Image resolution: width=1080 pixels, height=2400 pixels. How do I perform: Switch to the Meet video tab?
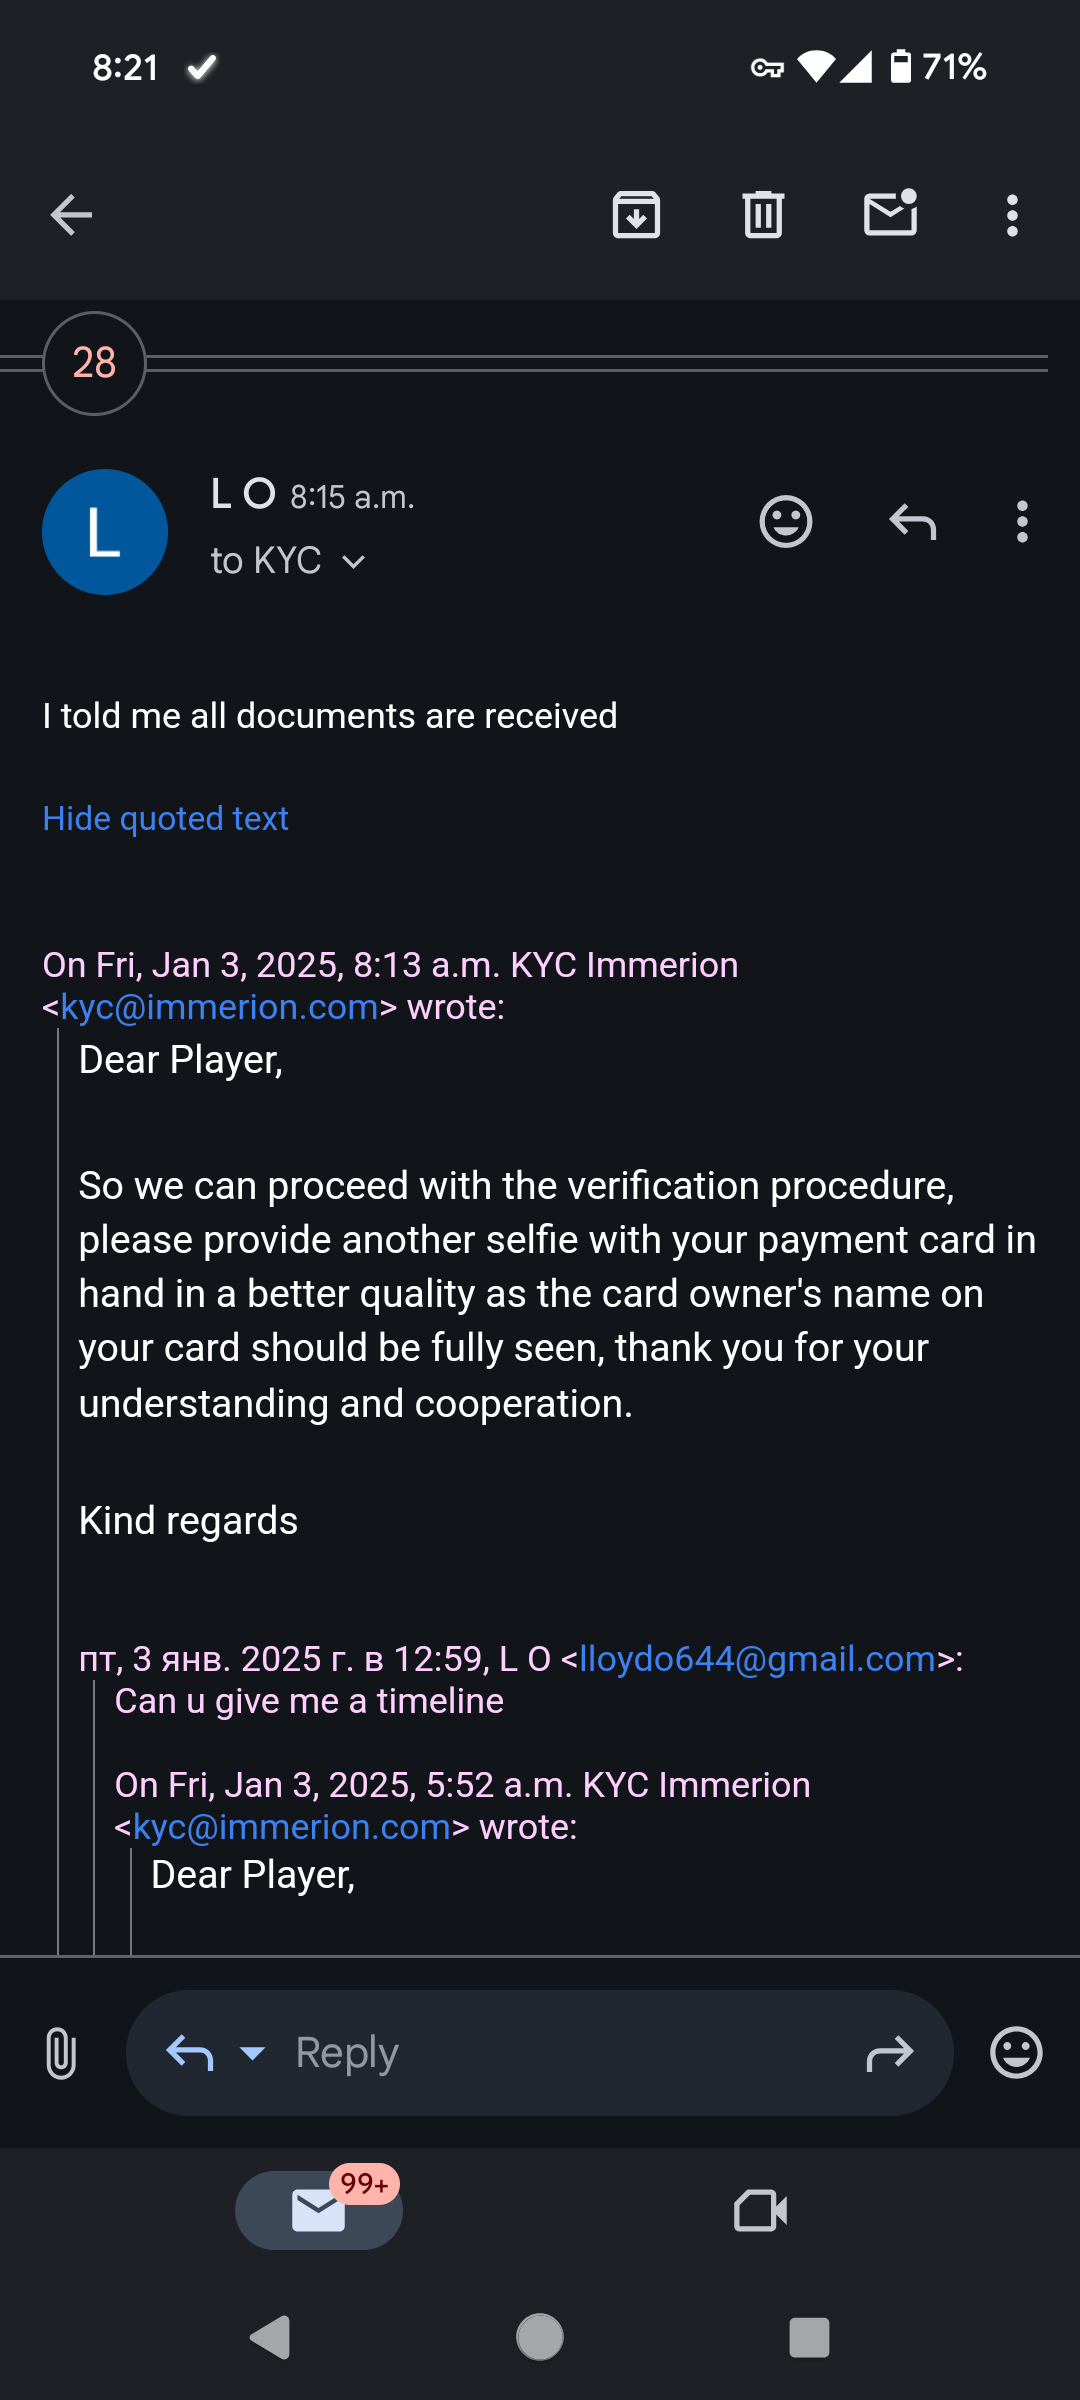[760, 2210]
